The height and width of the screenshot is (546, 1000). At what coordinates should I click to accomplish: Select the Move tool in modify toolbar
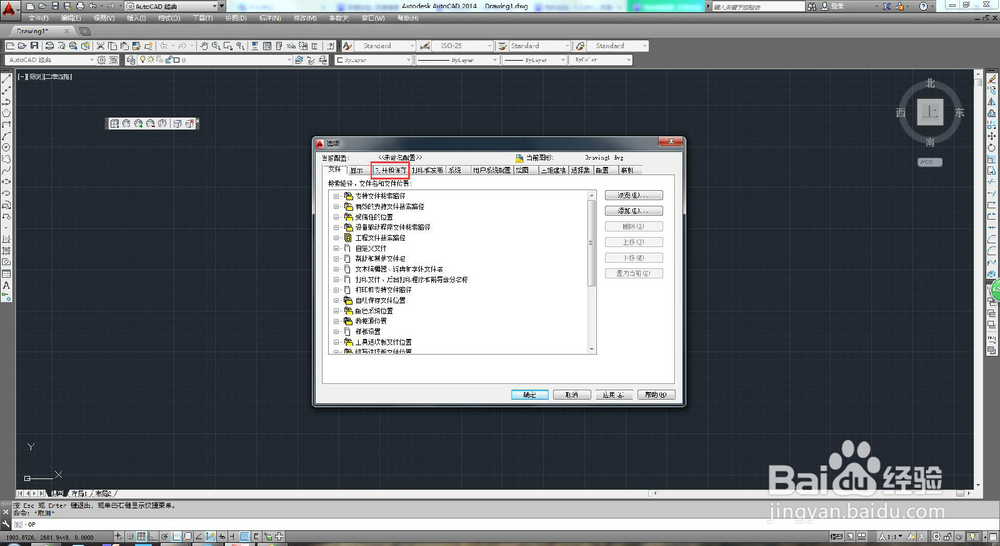point(992,136)
